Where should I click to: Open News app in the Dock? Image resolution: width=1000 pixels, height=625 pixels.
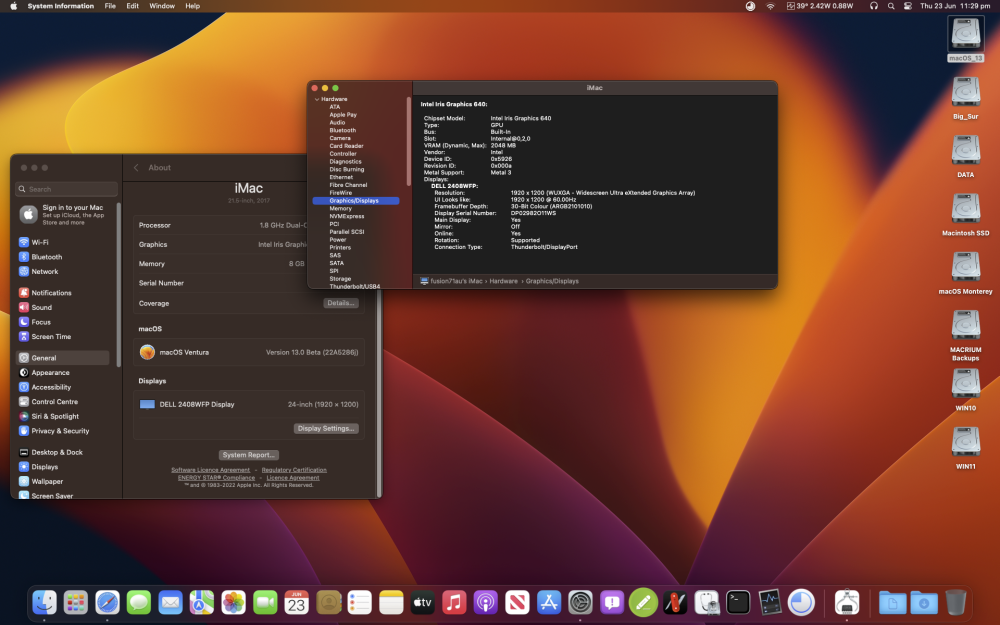(x=517, y=602)
